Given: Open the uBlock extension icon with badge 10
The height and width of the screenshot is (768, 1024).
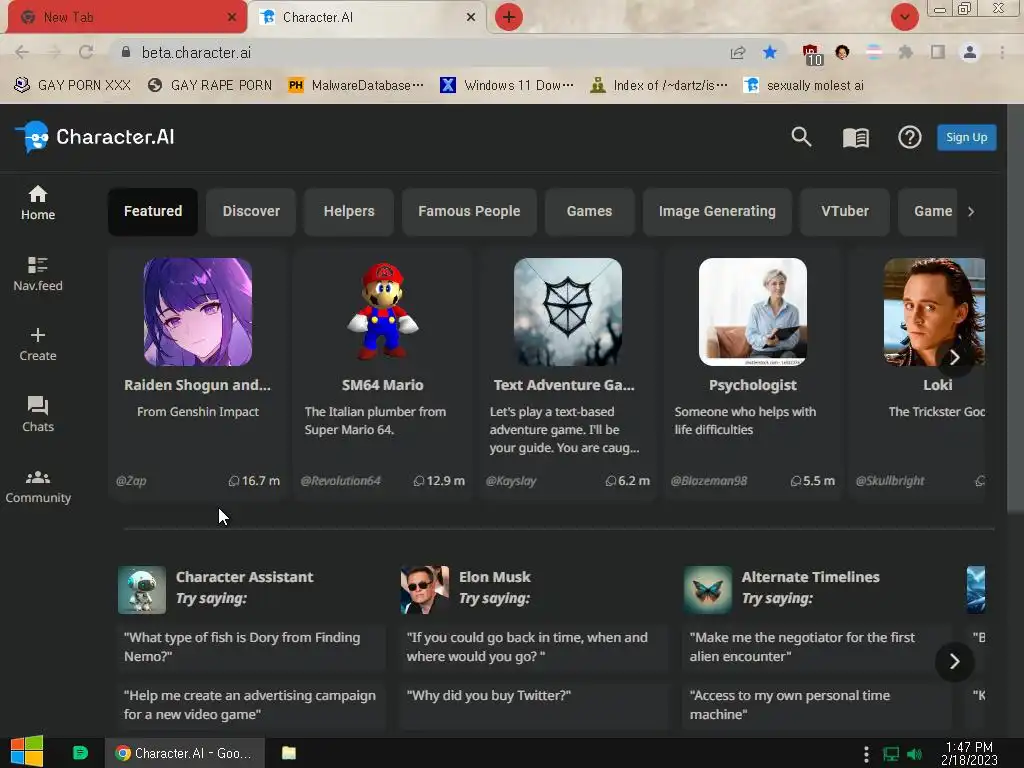Looking at the screenshot, I should [x=812, y=54].
